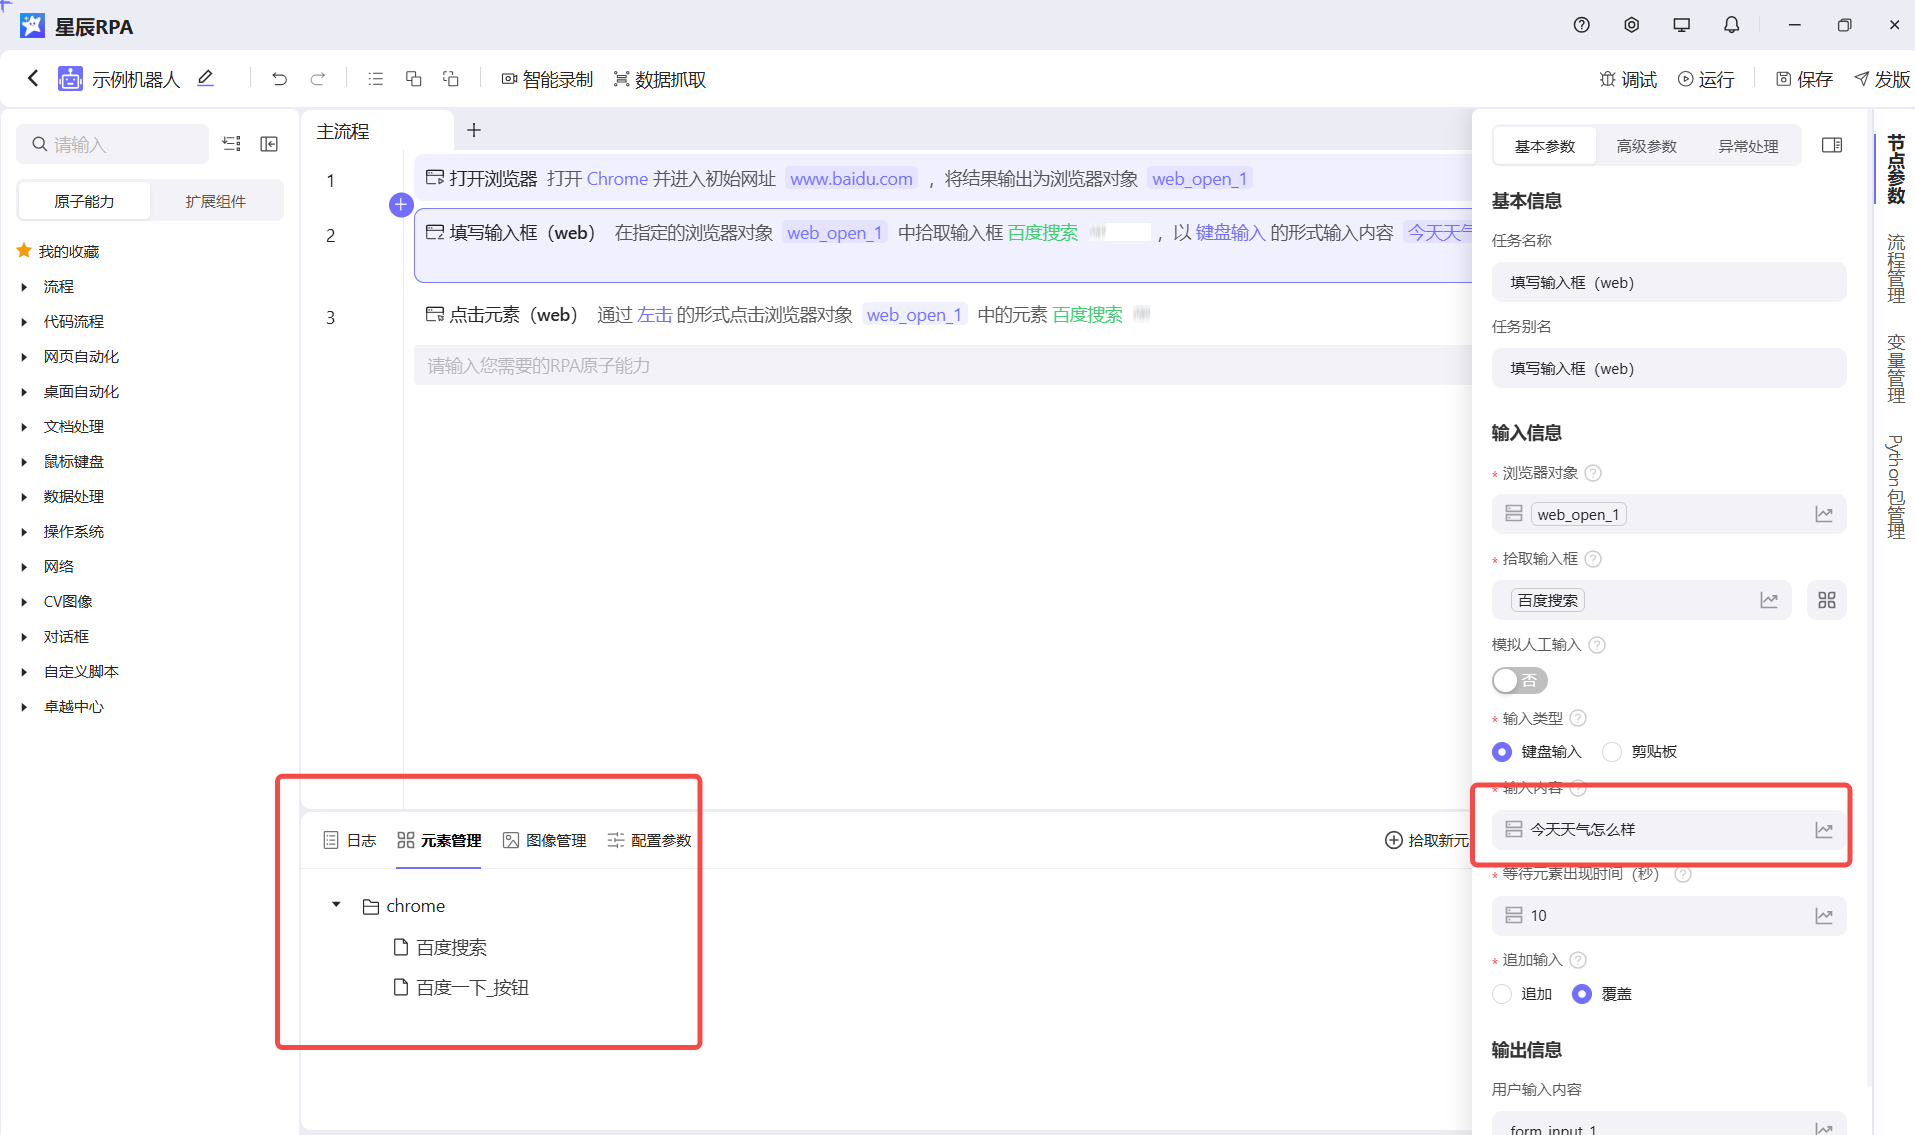The image size is (1915, 1135).
Task: Click the redo arrow icon
Action: [x=318, y=79]
